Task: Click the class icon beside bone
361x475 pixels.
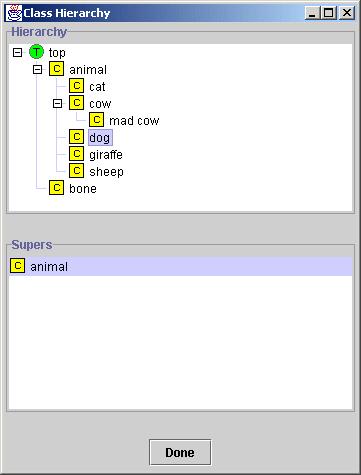Action: pyautogui.click(x=57, y=188)
